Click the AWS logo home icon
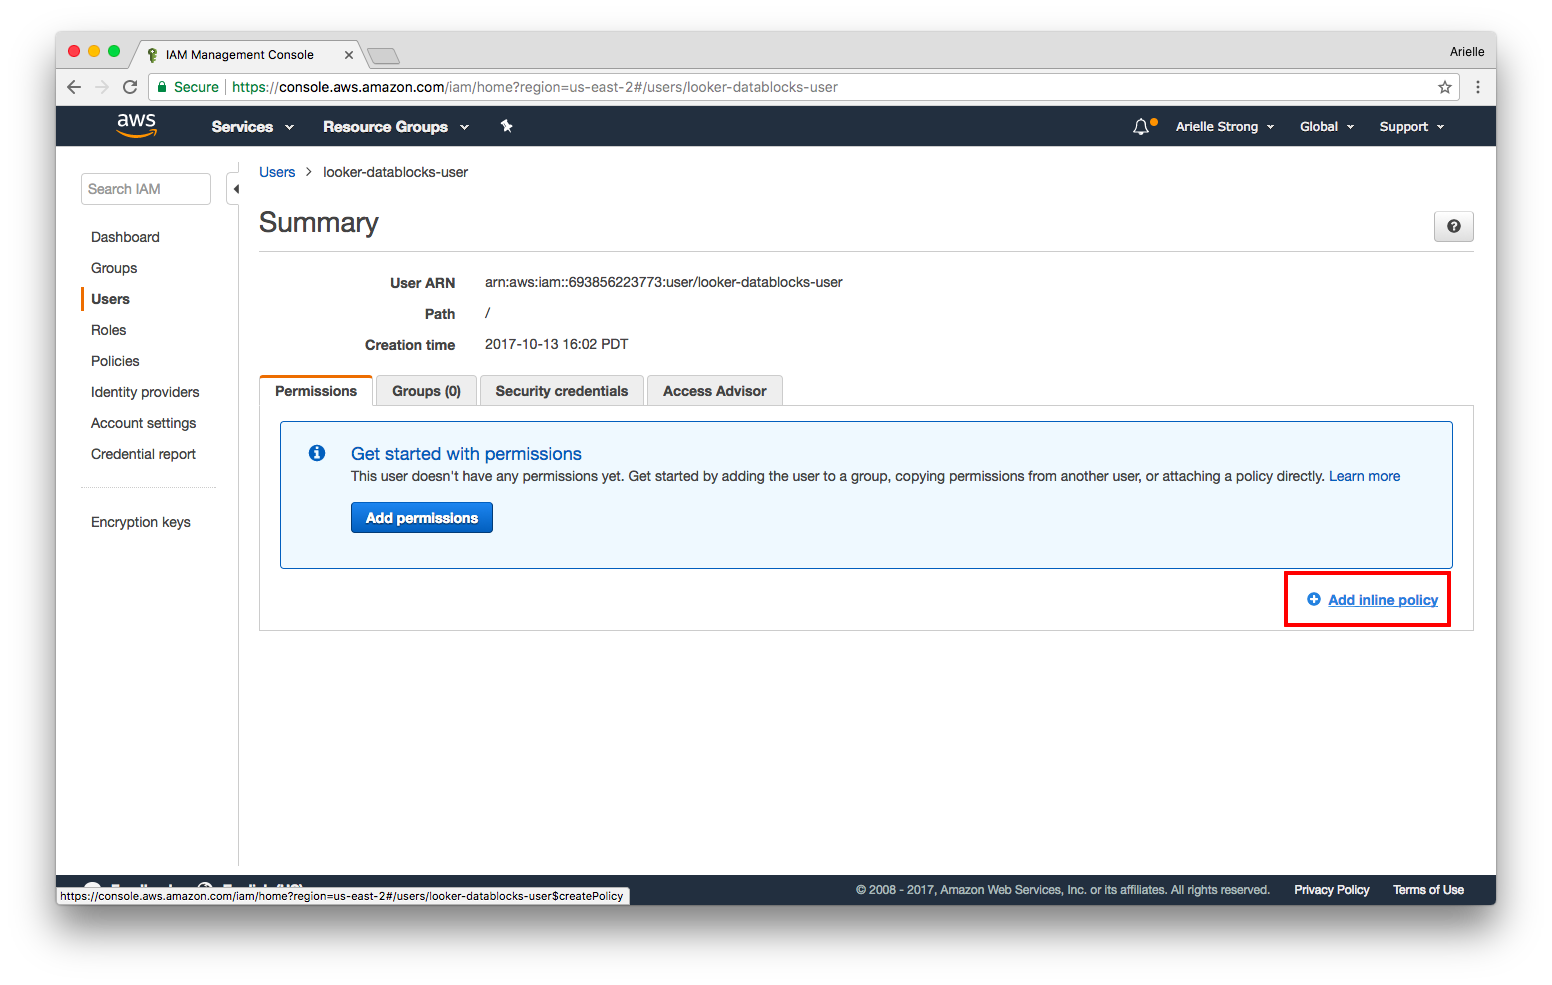The height and width of the screenshot is (985, 1552). pyautogui.click(x=136, y=125)
